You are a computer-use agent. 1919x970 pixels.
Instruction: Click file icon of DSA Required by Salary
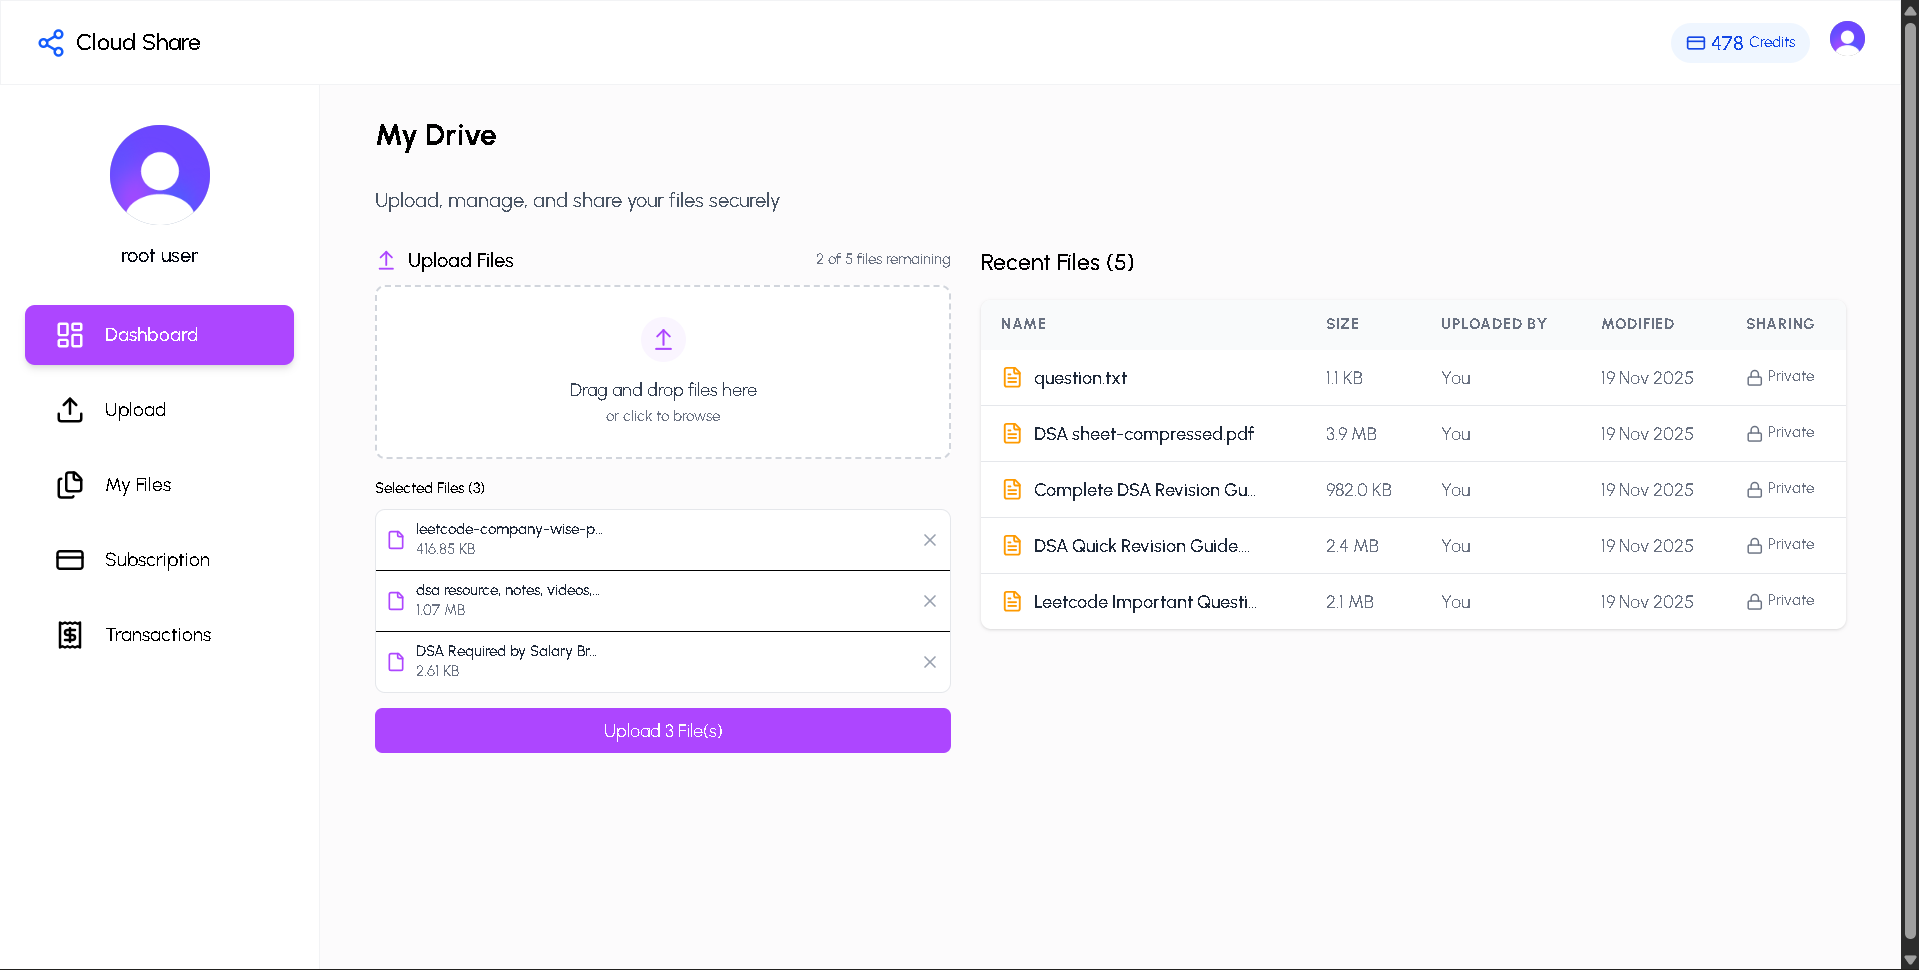[x=396, y=662]
